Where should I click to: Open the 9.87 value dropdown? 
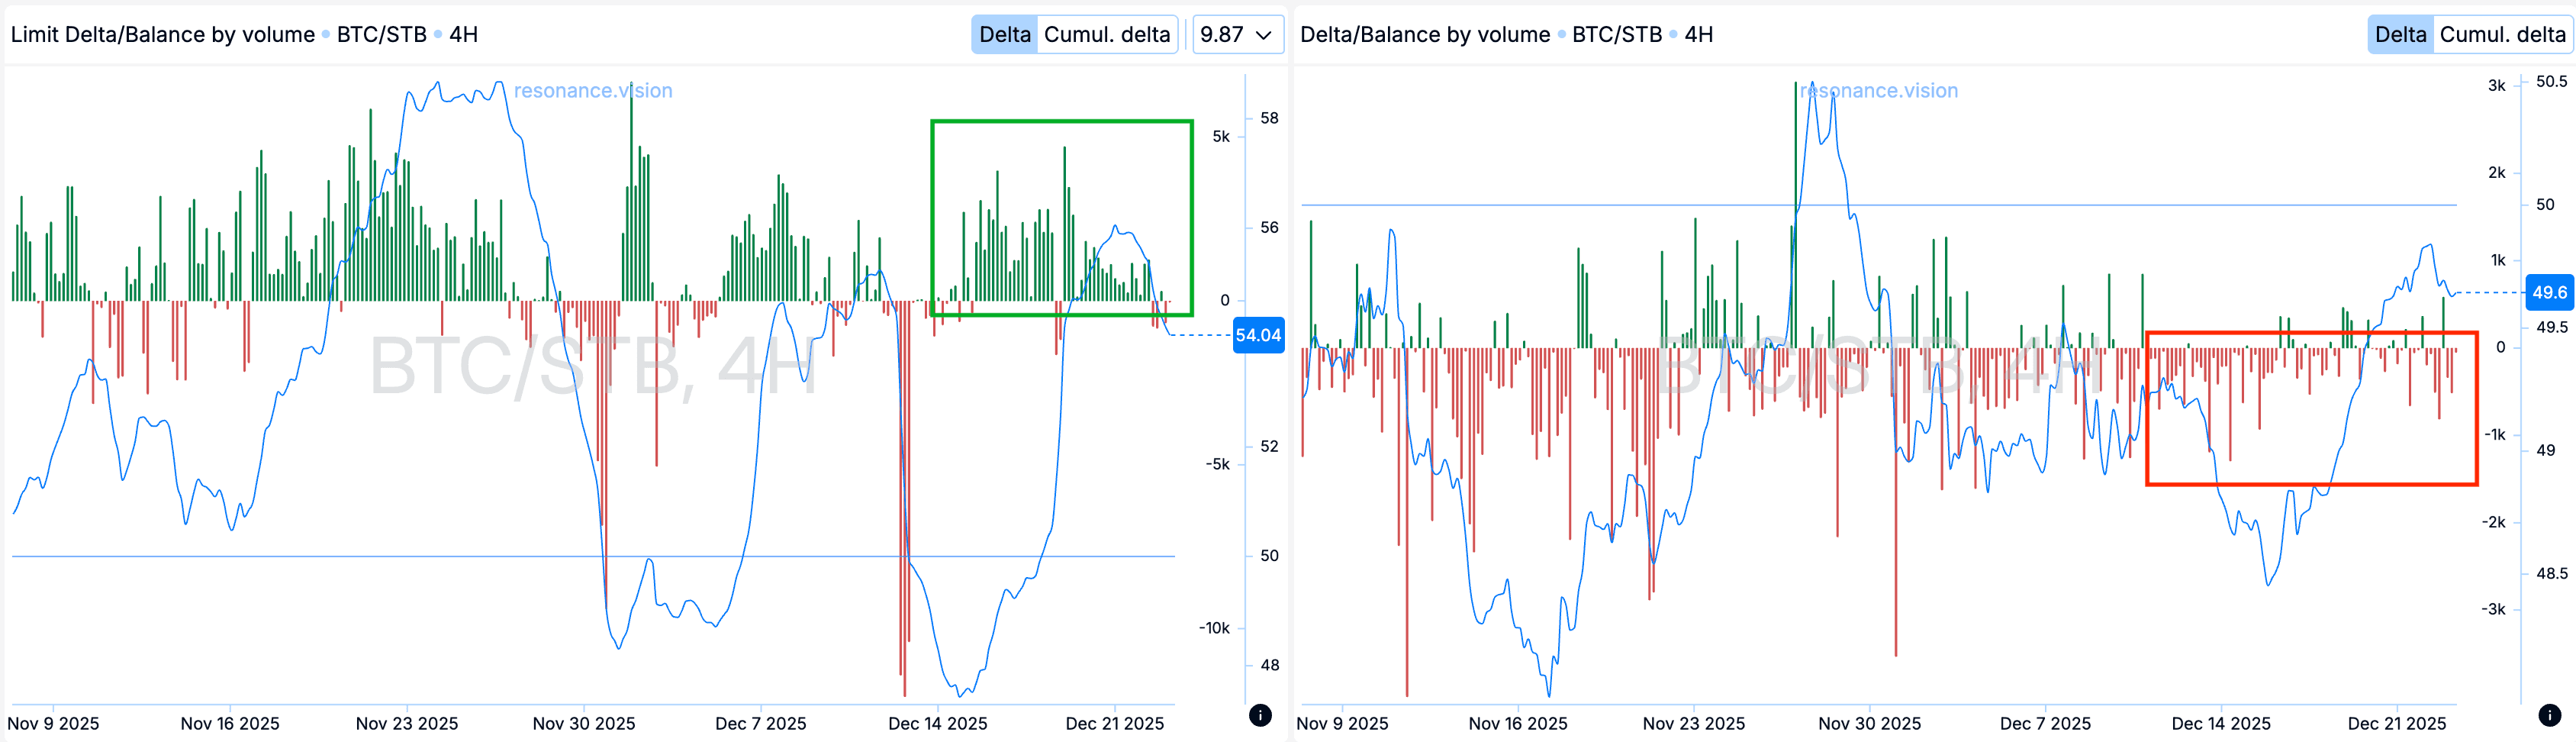coord(1236,35)
